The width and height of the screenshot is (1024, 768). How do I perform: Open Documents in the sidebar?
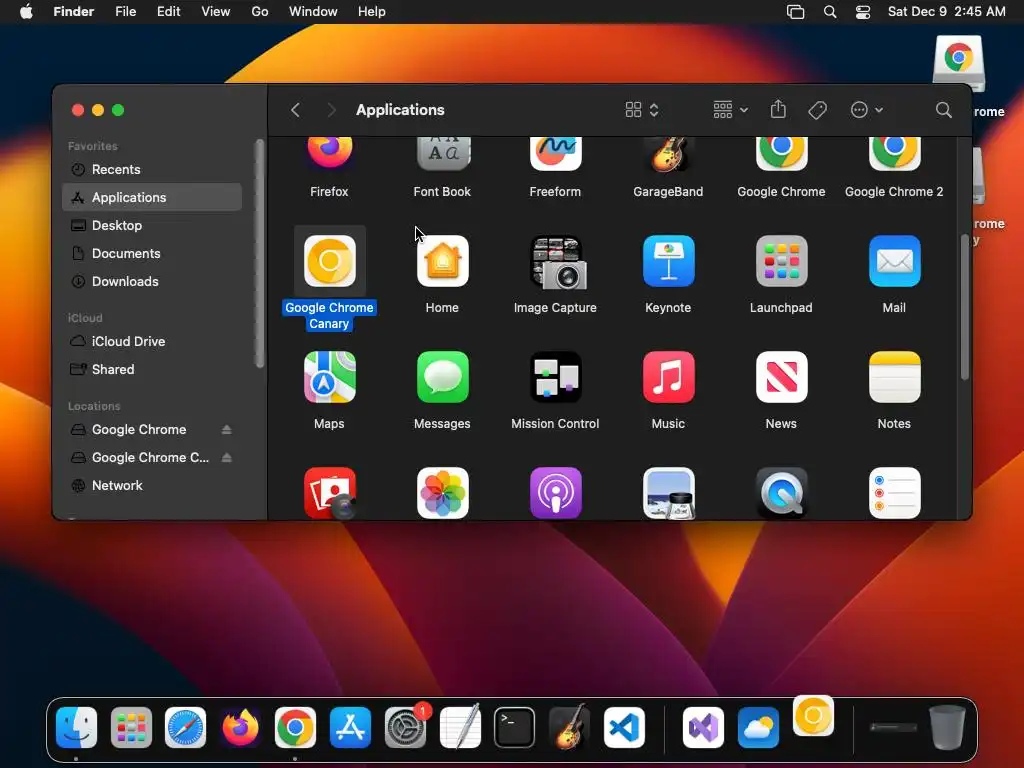[152, 253]
